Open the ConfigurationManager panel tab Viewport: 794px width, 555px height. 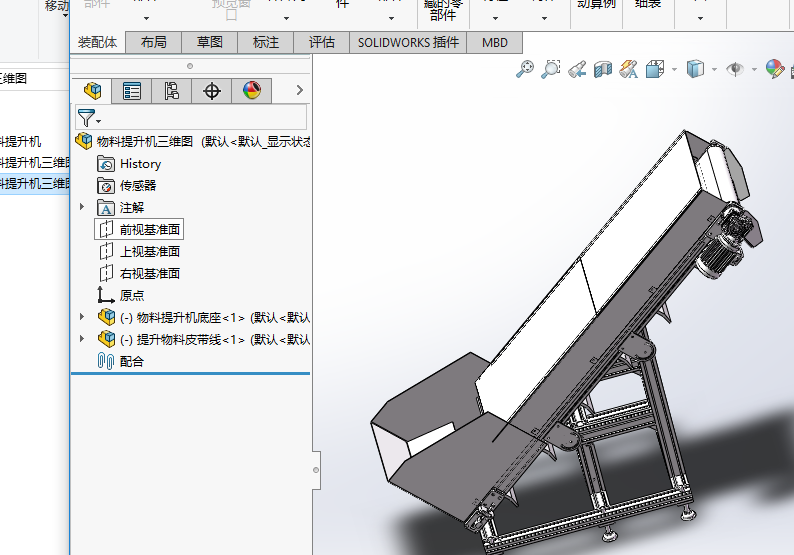tap(171, 91)
